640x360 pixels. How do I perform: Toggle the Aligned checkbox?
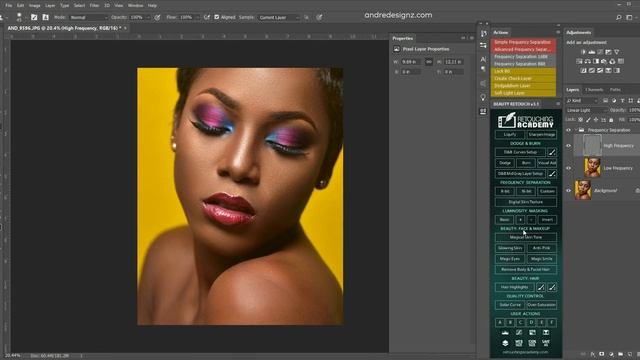(x=217, y=17)
